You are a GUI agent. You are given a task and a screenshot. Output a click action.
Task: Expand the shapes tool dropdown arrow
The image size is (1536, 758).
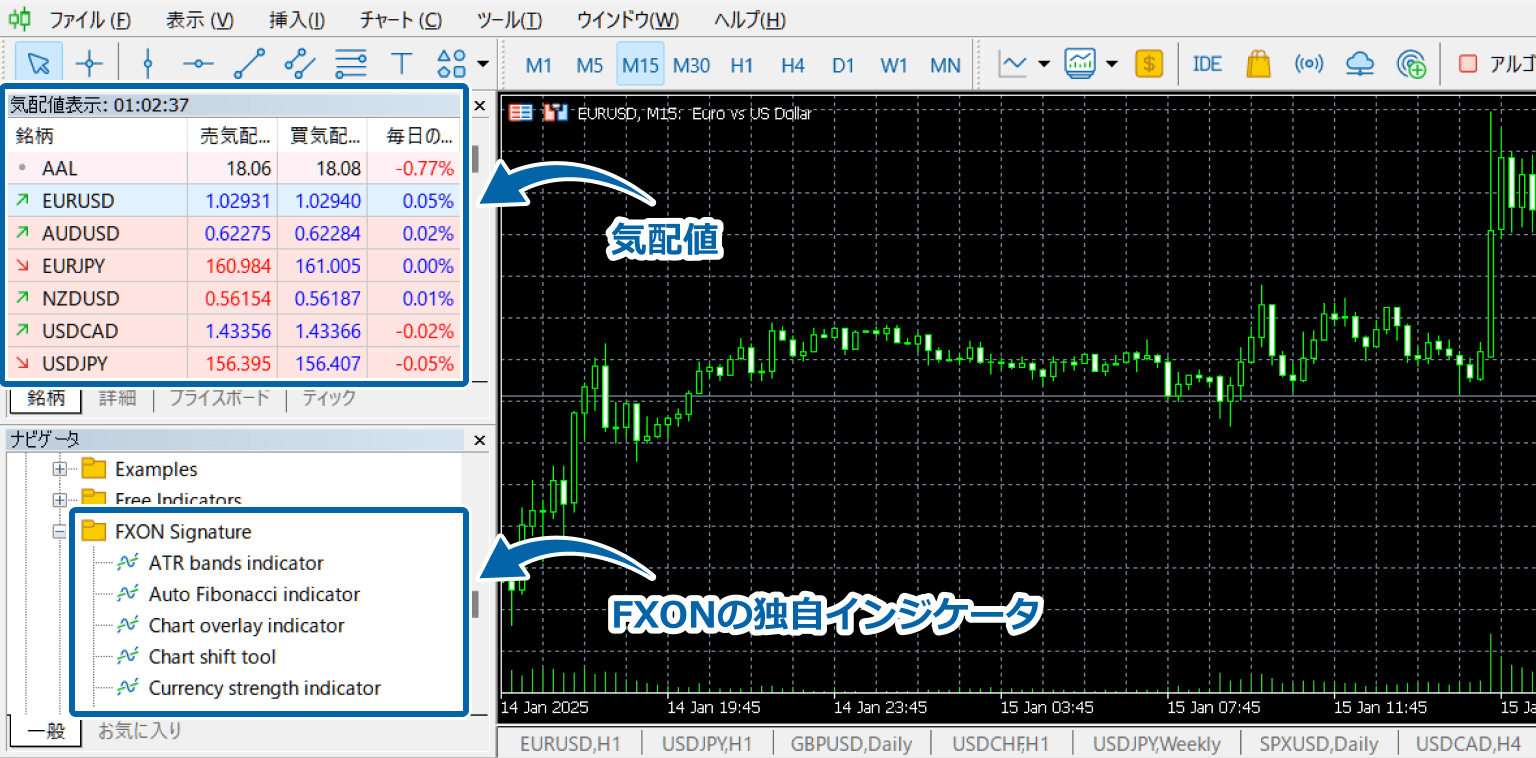pyautogui.click(x=483, y=64)
